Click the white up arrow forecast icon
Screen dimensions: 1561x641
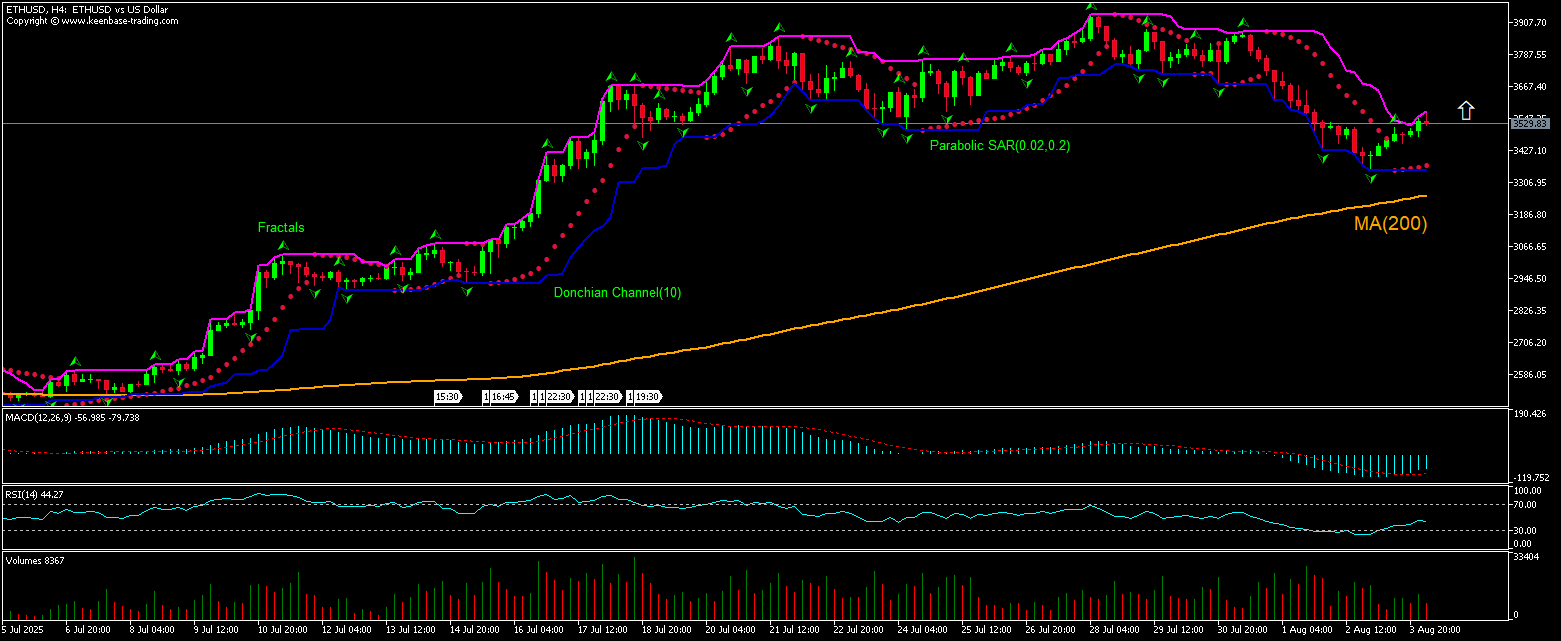(x=1465, y=110)
